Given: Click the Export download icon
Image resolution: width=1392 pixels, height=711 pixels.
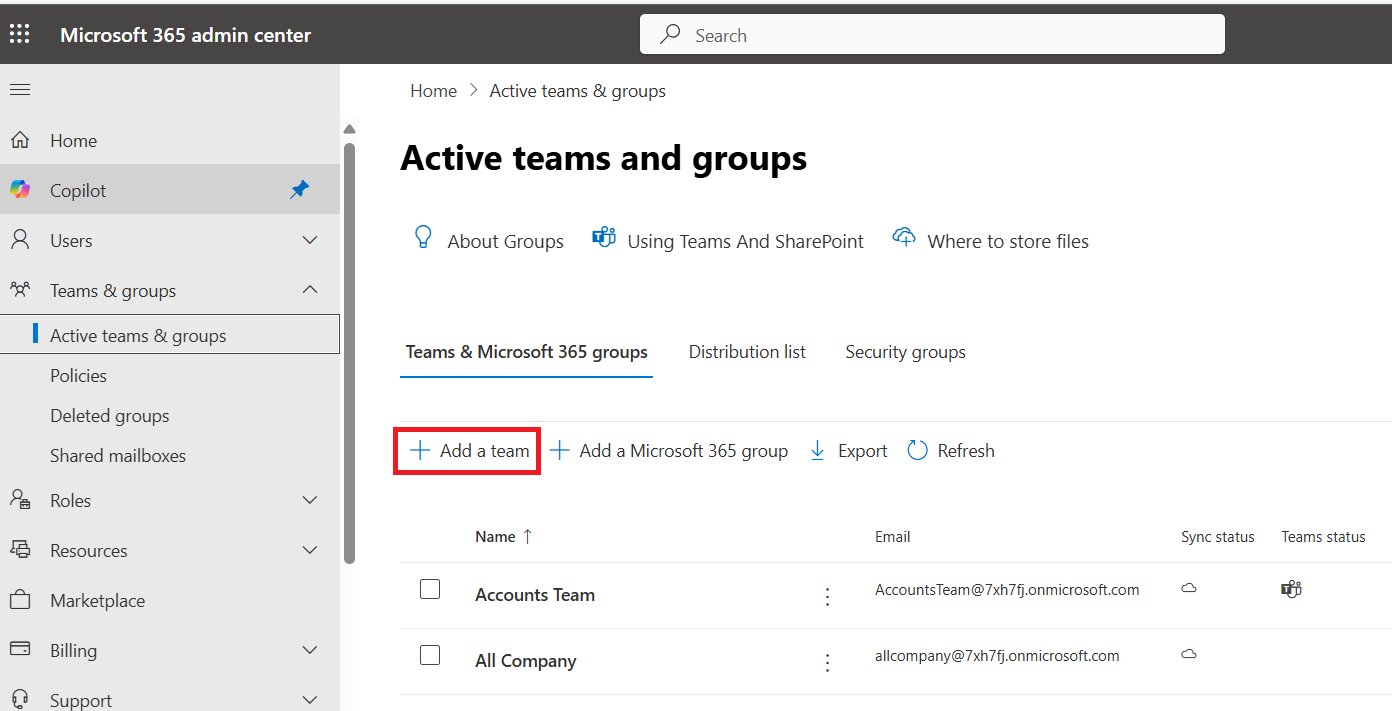Looking at the screenshot, I should pos(817,451).
